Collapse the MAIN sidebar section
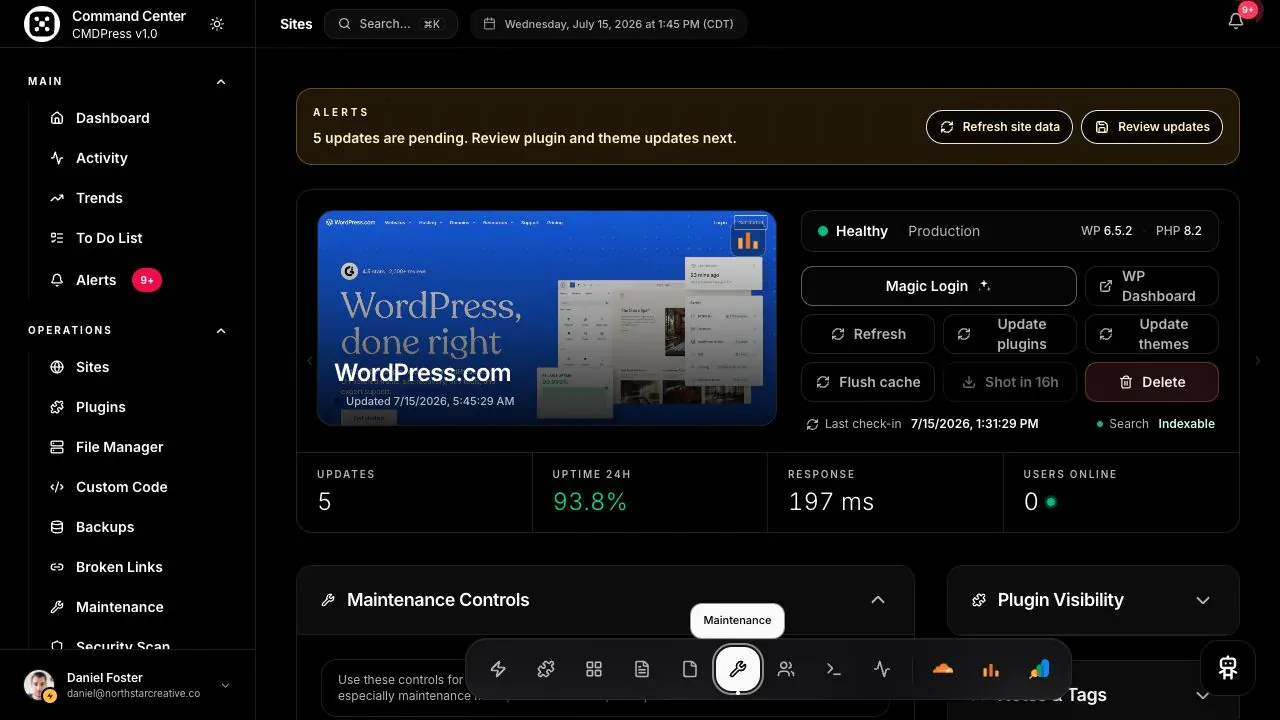This screenshot has width=1280, height=720. (x=221, y=82)
